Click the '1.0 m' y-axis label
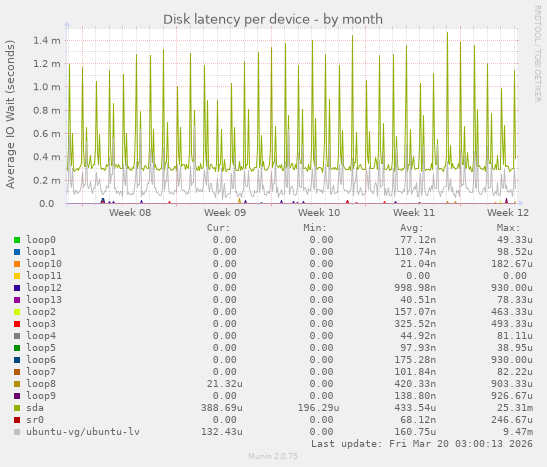This screenshot has width=547, height=467. pos(47,87)
